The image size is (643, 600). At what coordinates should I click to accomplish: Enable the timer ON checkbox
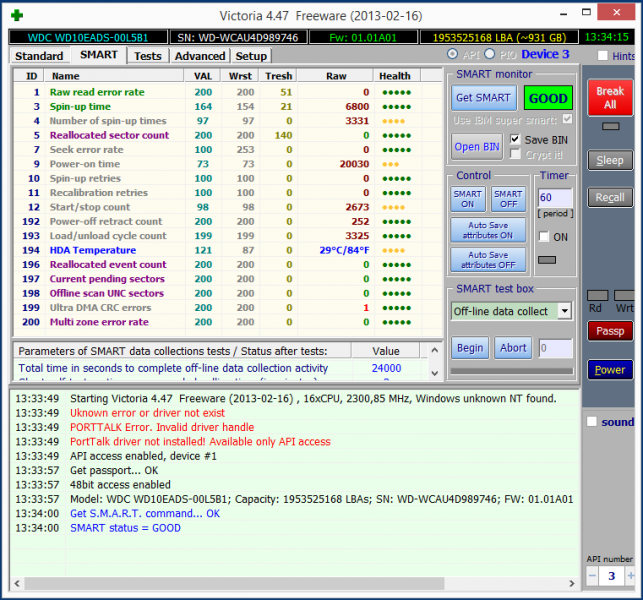(x=544, y=237)
